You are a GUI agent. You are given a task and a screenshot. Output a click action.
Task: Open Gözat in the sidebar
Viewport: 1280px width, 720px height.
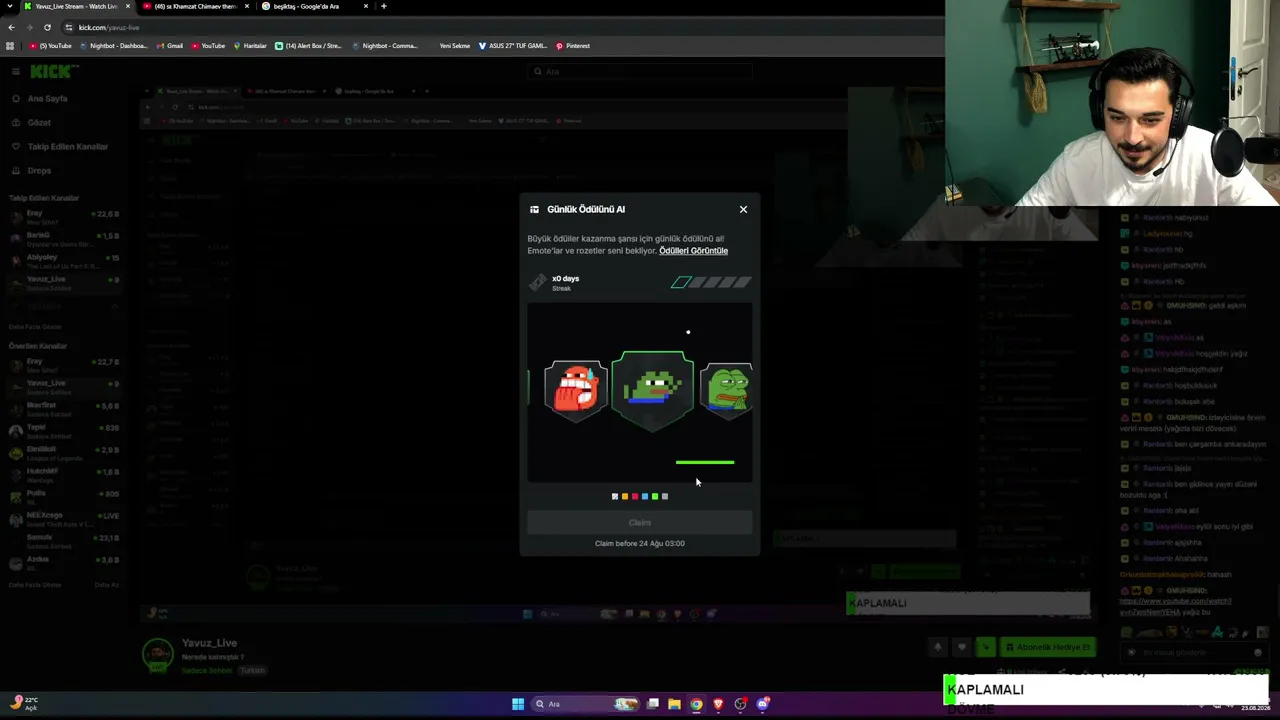click(39, 123)
